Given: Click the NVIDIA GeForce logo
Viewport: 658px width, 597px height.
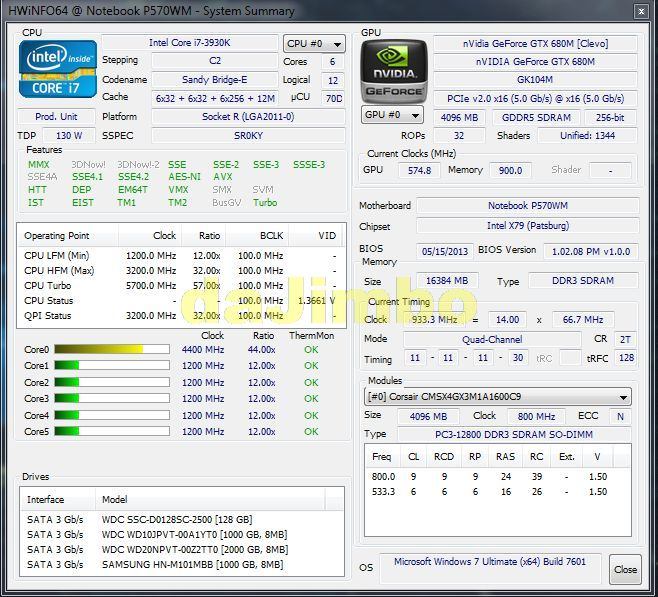Looking at the screenshot, I should 394,71.
